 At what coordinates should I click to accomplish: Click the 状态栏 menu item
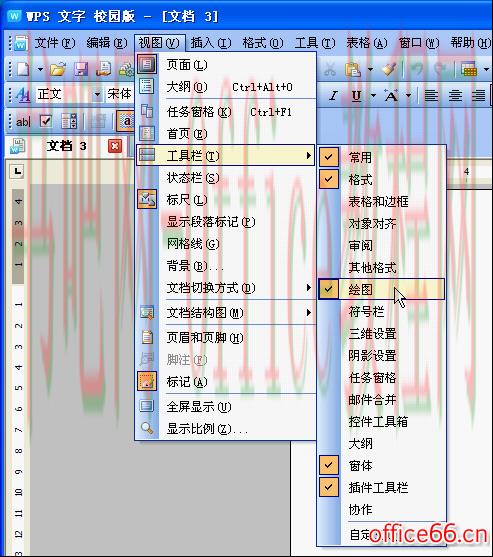point(226,178)
